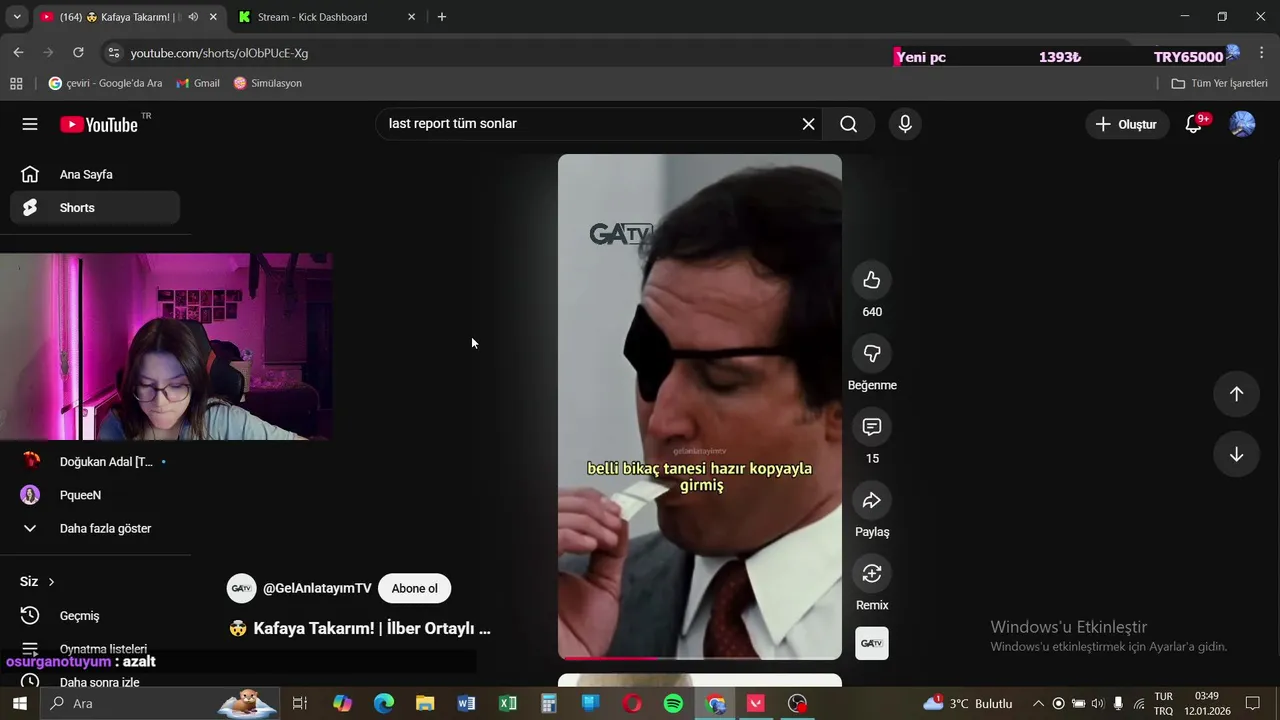Expand the Siz section chevron
Image resolution: width=1280 pixels, height=720 pixels.
(51, 582)
